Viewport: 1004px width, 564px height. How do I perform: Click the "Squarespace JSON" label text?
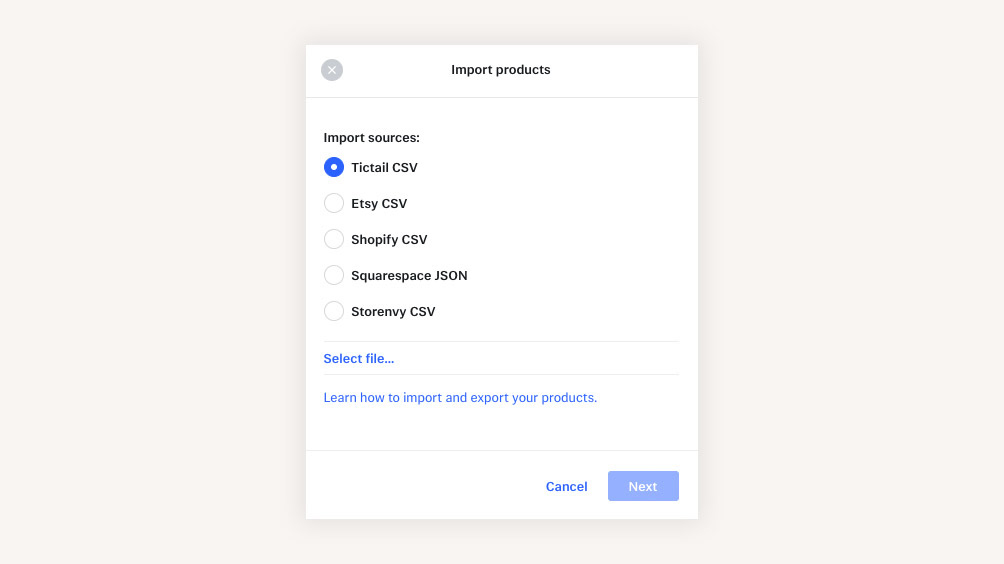point(409,275)
